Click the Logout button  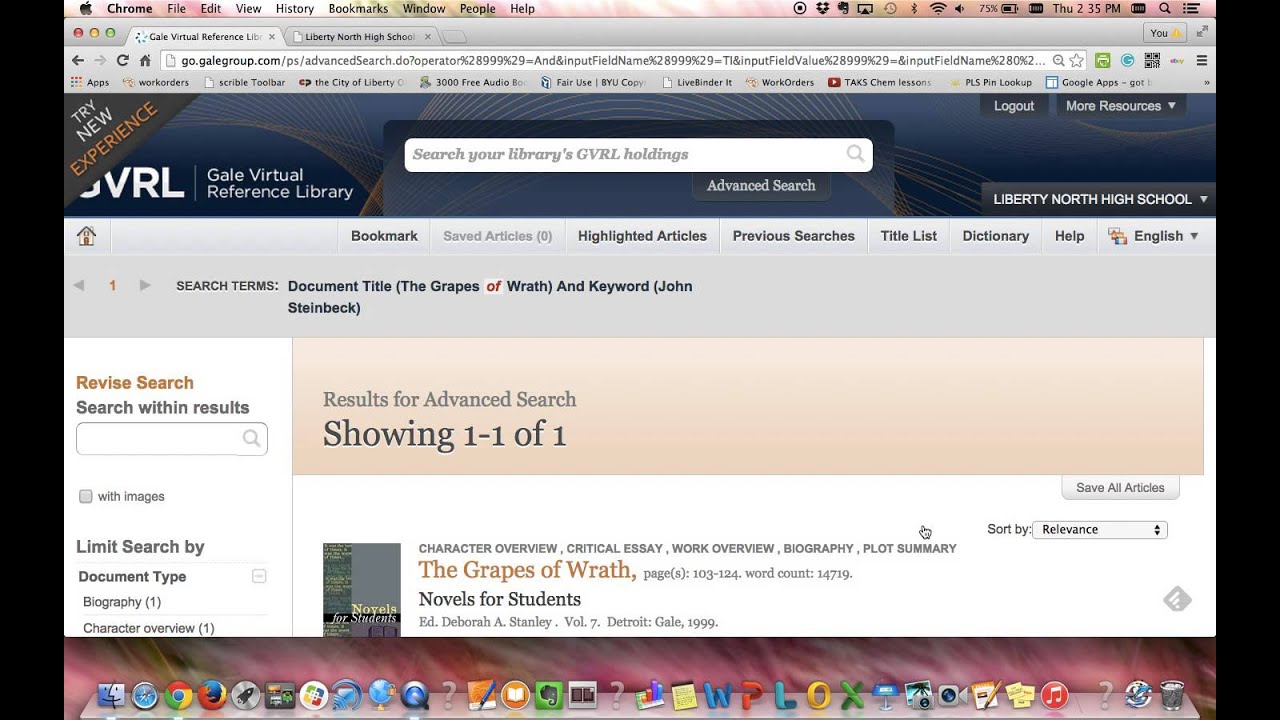coord(1014,105)
